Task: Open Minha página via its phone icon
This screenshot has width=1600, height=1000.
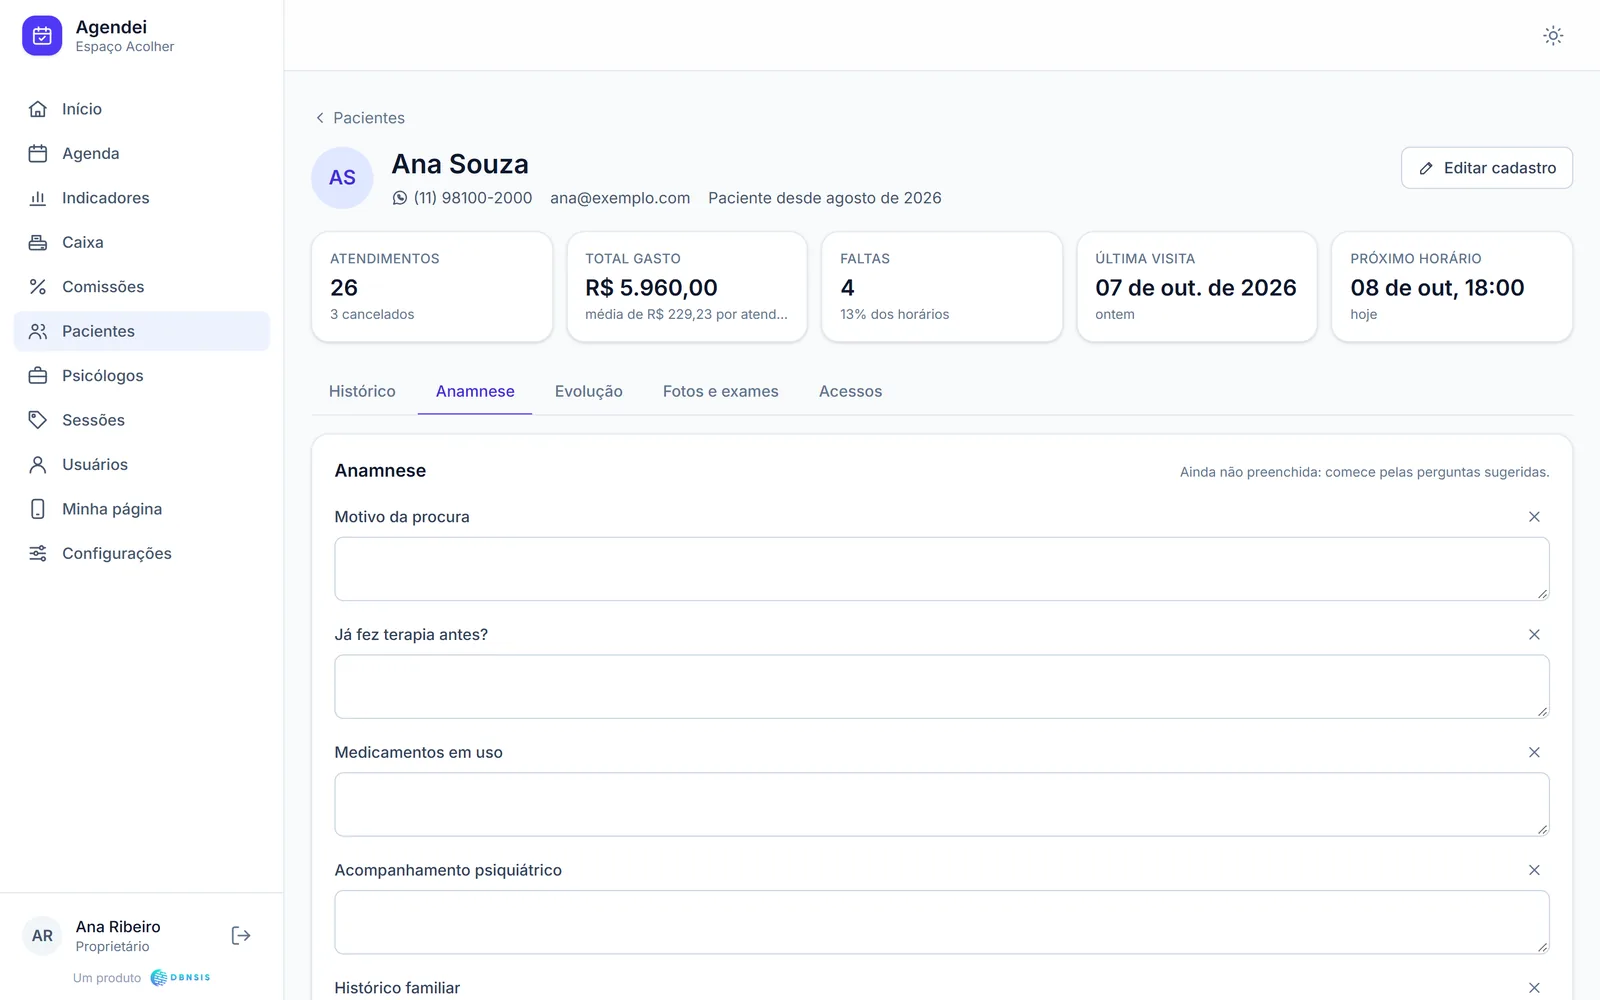Action: [x=38, y=509]
